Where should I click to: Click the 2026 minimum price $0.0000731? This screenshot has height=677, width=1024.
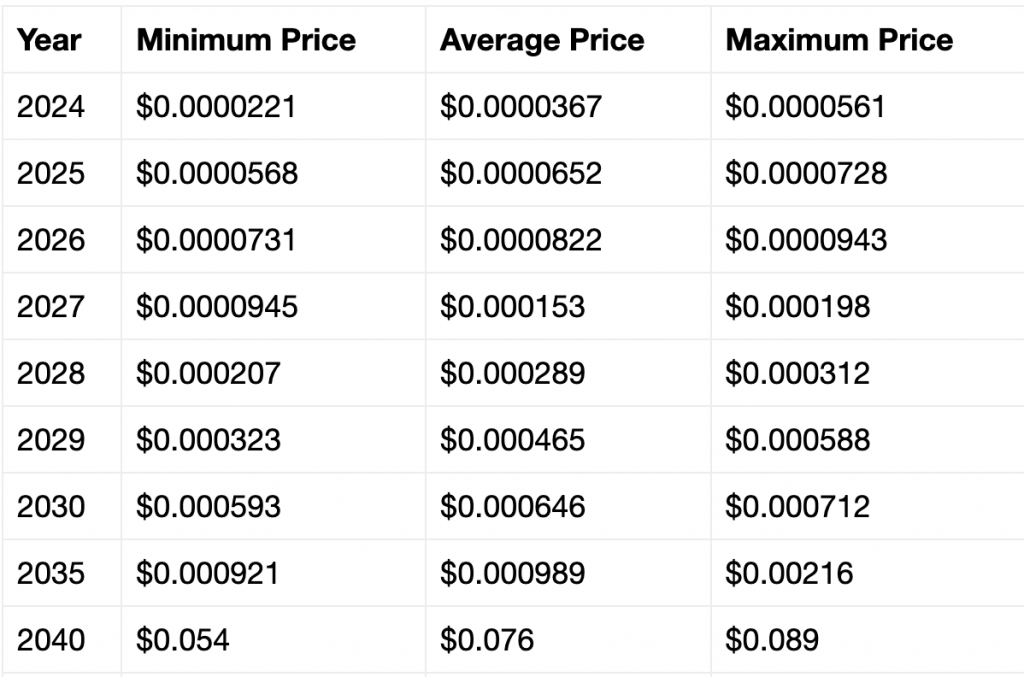coord(216,240)
